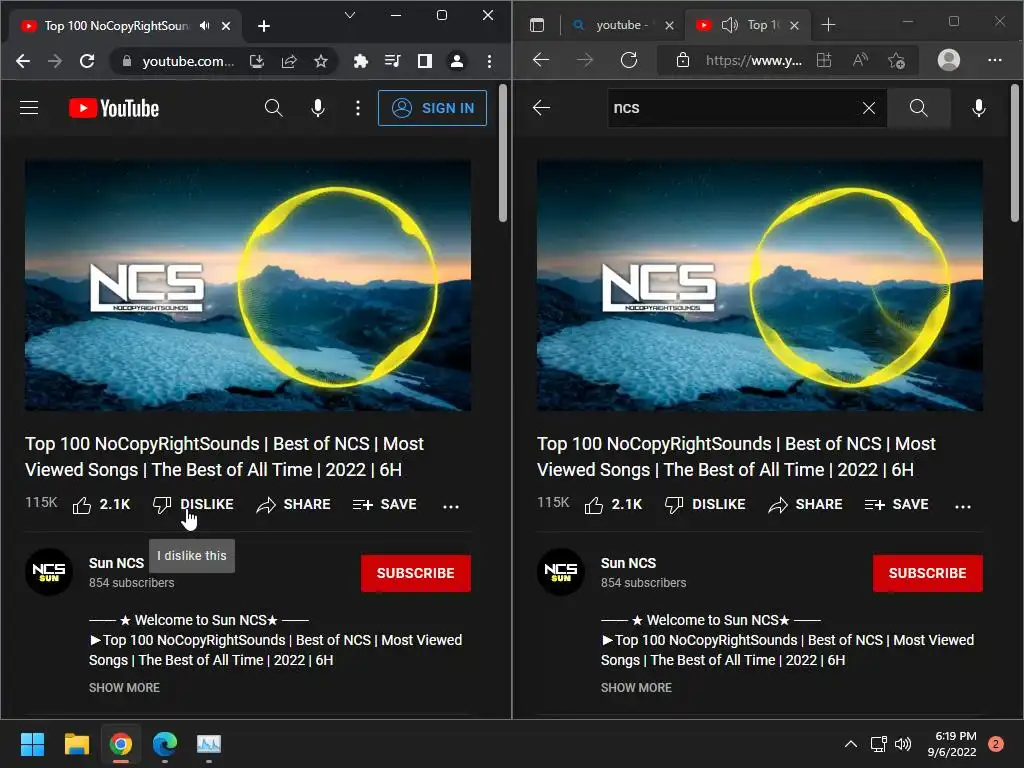Image resolution: width=1024 pixels, height=768 pixels.
Task: Open Chrome's media control icon
Action: tap(392, 61)
